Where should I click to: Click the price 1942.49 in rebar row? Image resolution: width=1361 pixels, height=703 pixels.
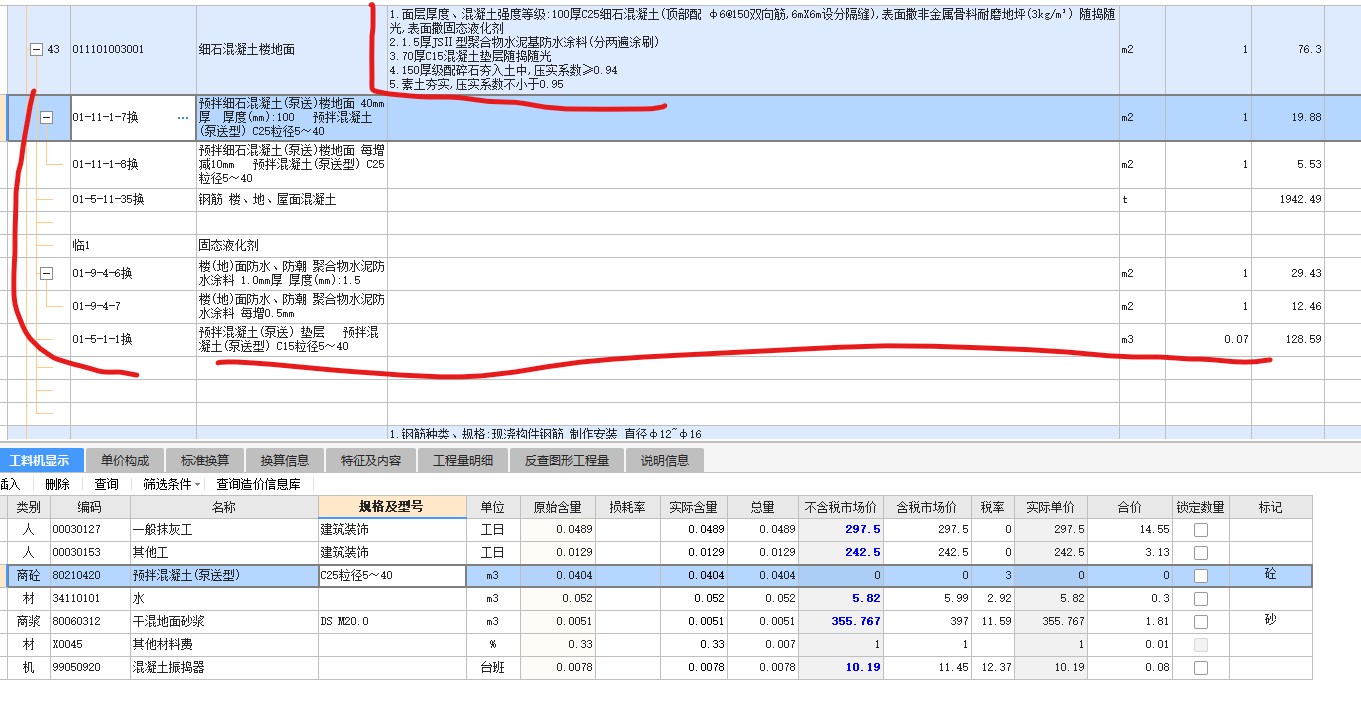pos(1300,200)
